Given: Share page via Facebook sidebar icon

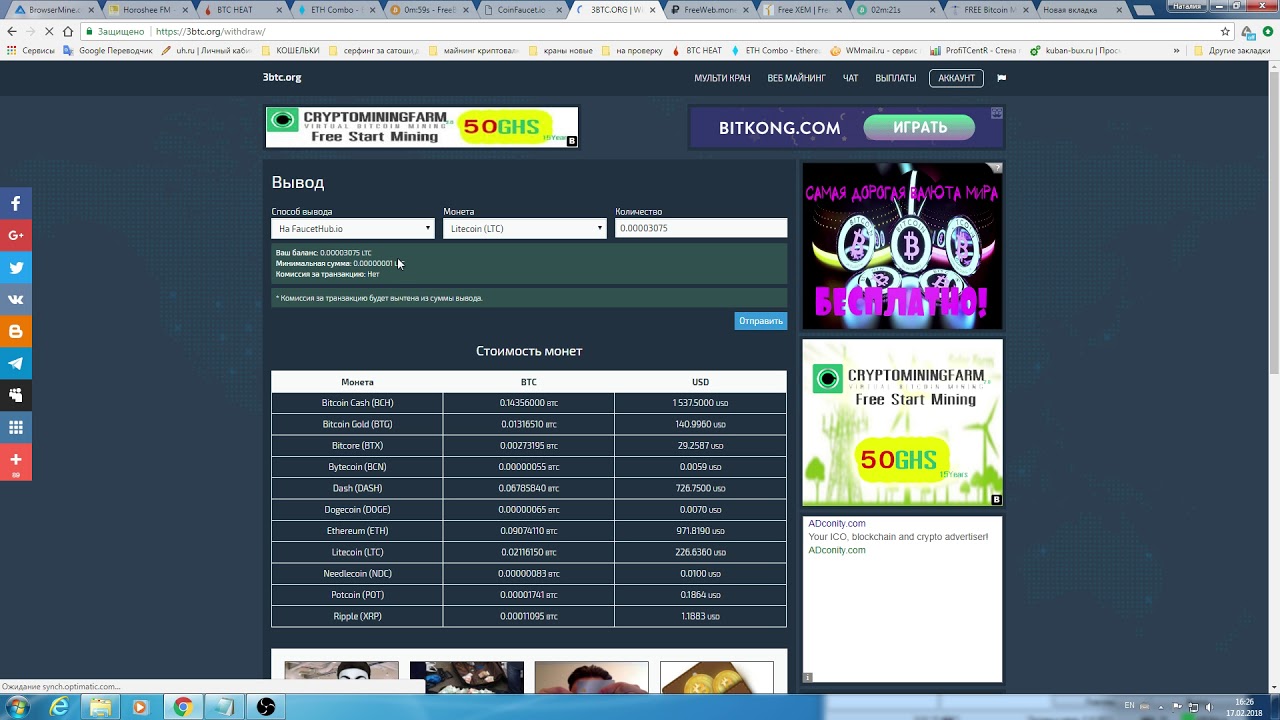Looking at the screenshot, I should [16, 203].
